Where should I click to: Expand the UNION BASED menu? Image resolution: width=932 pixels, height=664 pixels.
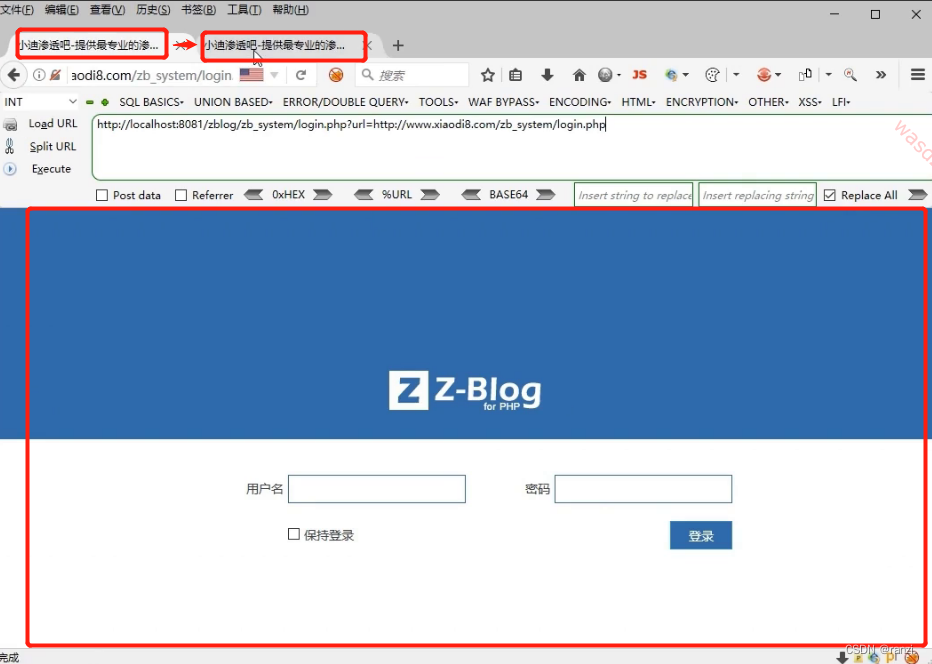[x=233, y=102]
